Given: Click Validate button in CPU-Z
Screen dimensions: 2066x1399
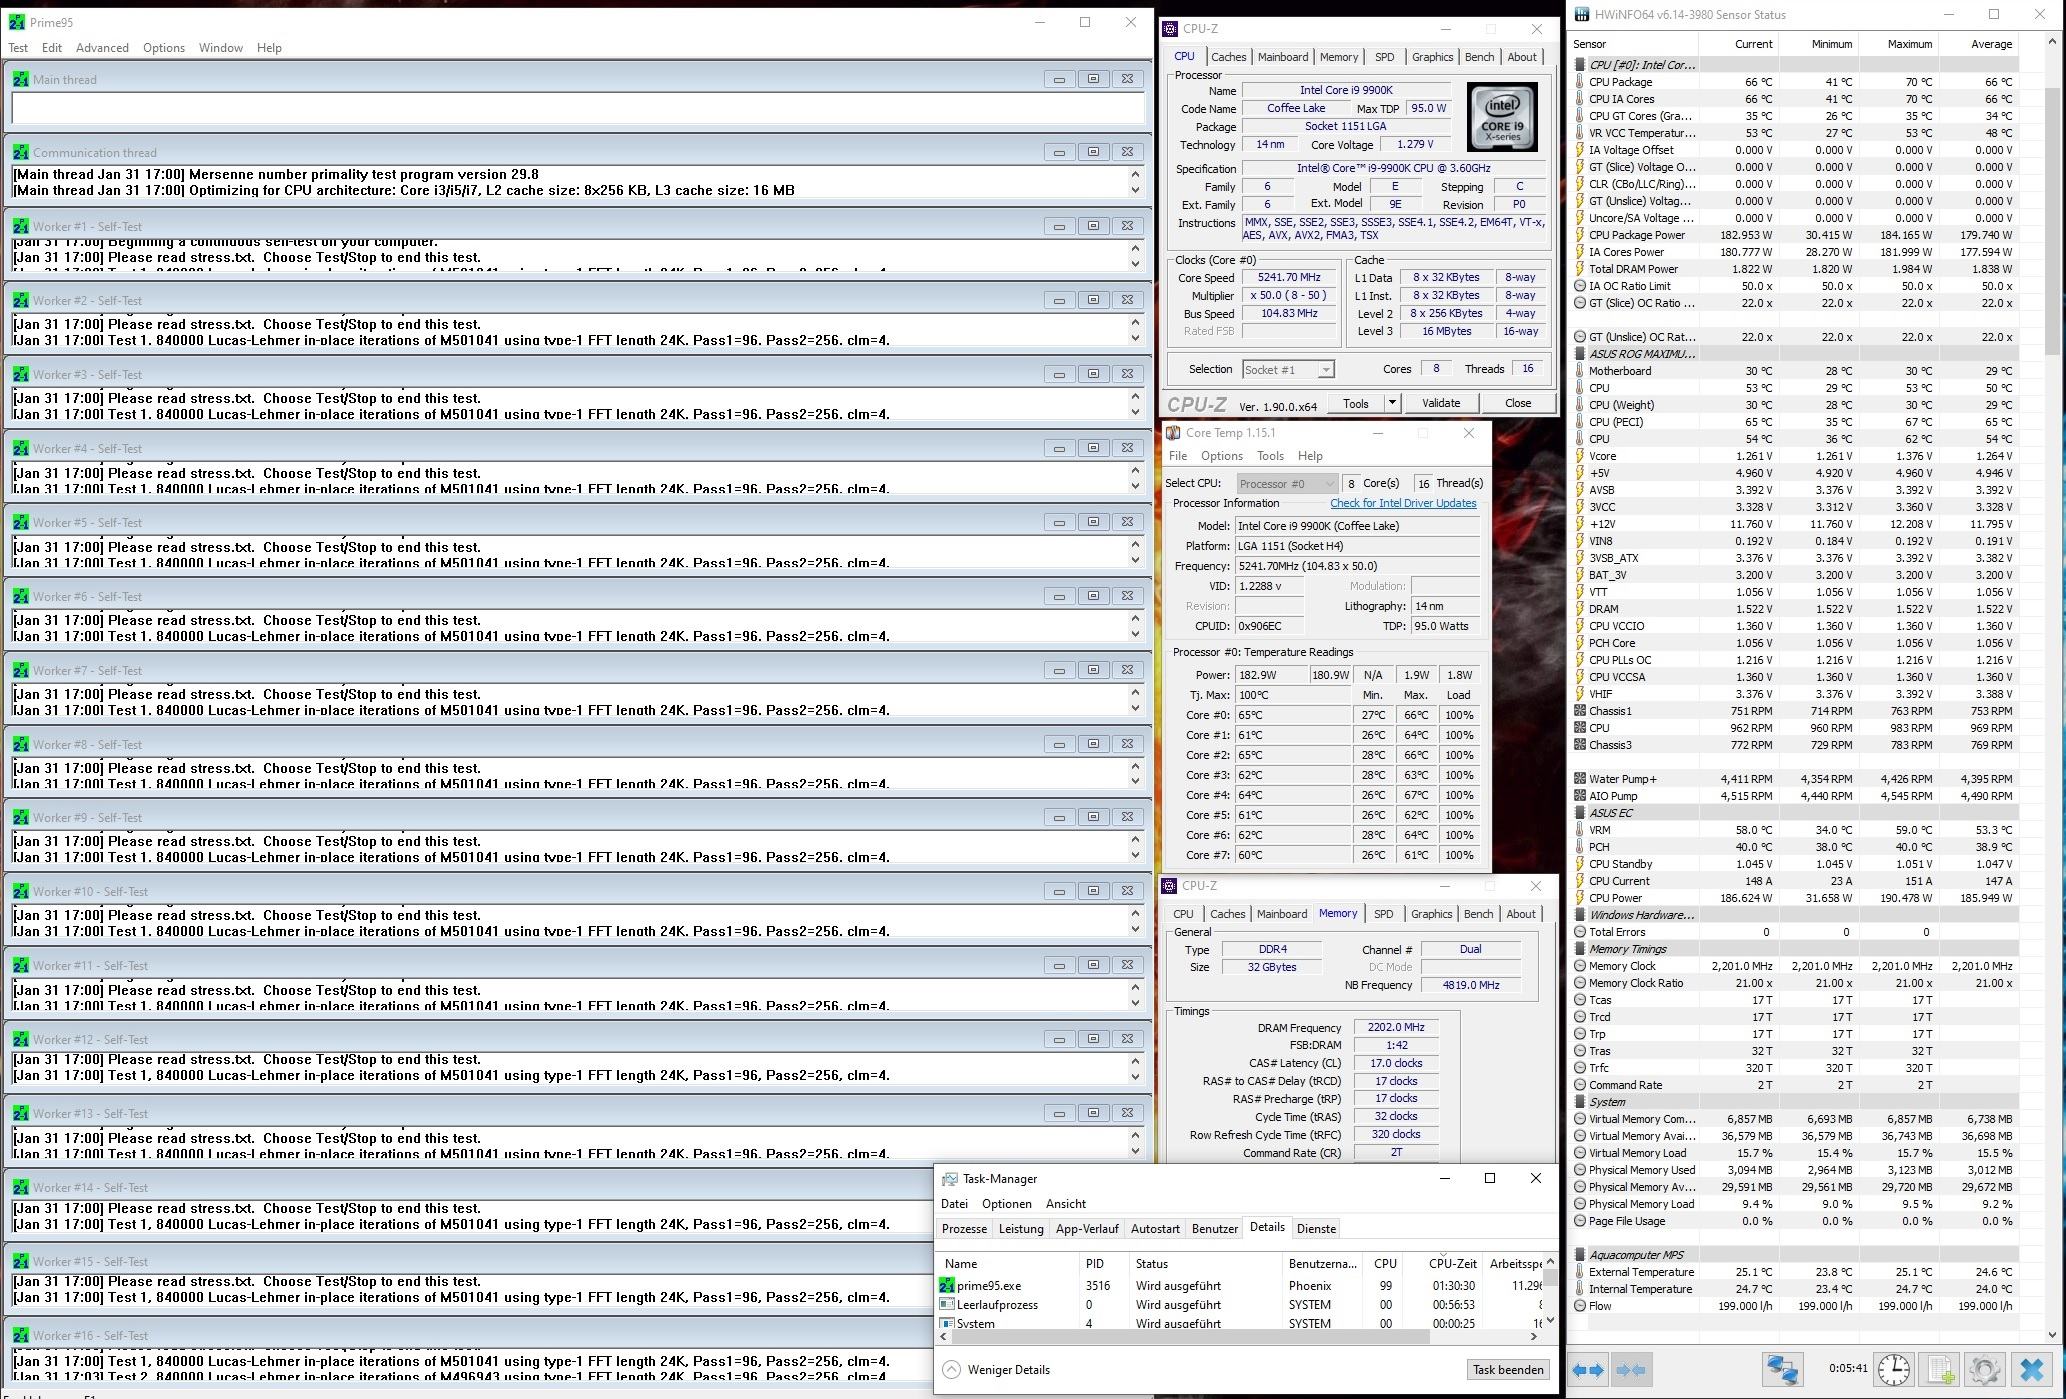Looking at the screenshot, I should [1441, 403].
